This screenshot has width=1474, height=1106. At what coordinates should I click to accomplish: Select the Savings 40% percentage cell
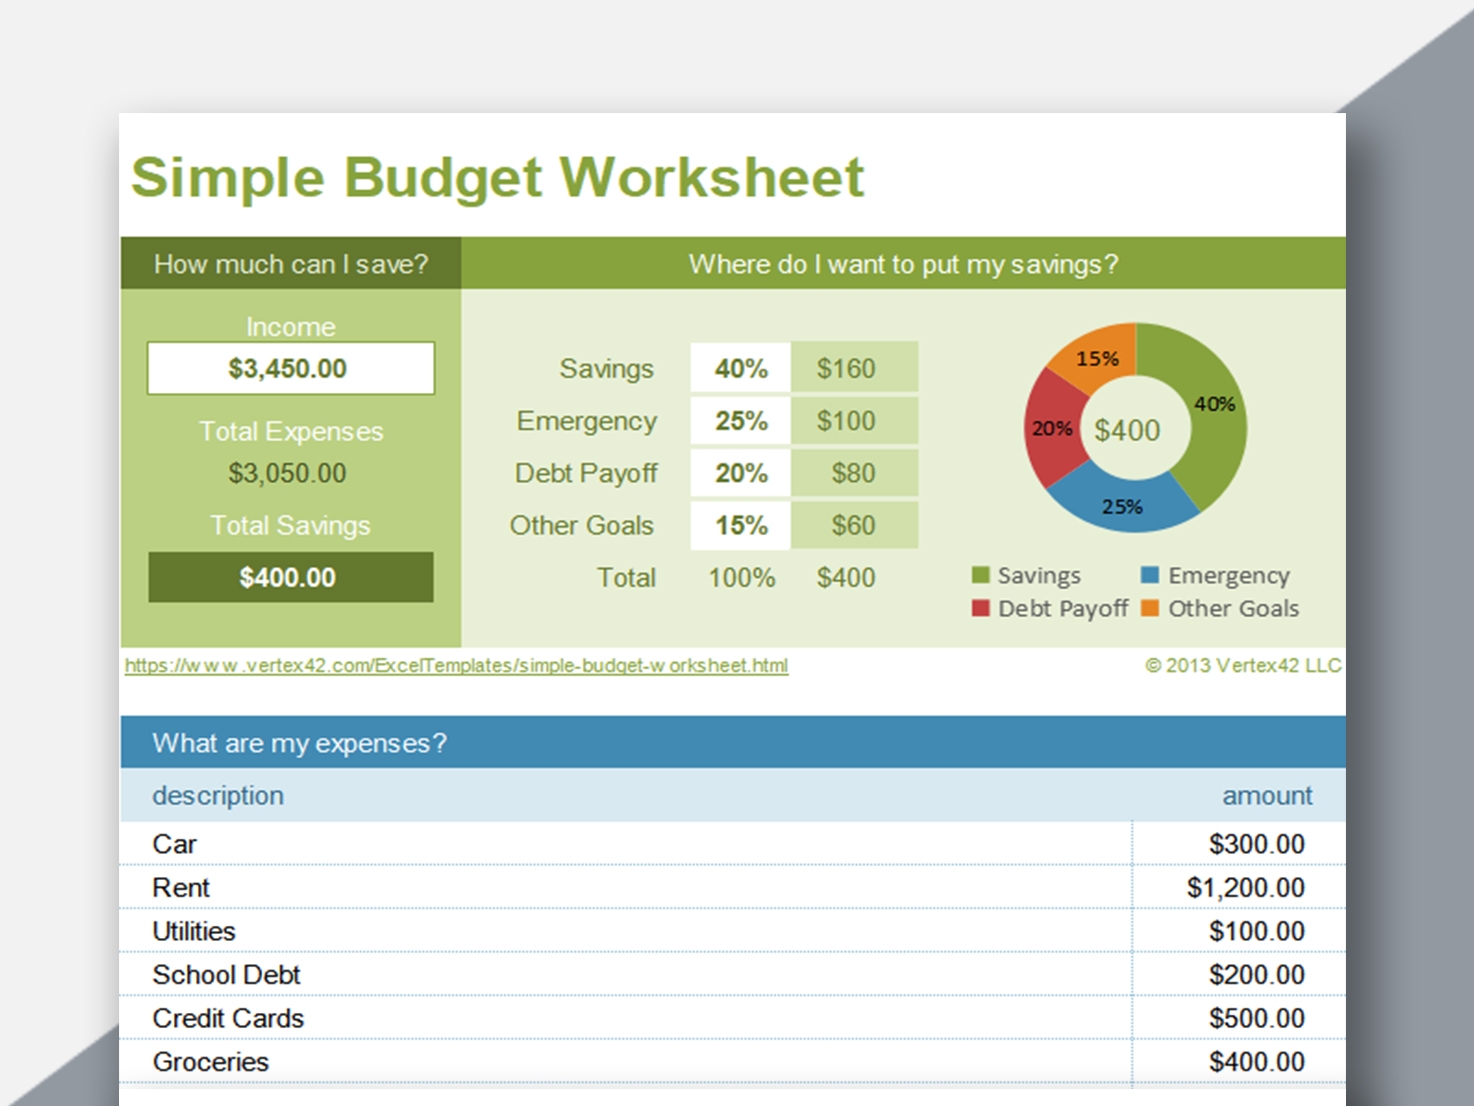click(x=740, y=368)
